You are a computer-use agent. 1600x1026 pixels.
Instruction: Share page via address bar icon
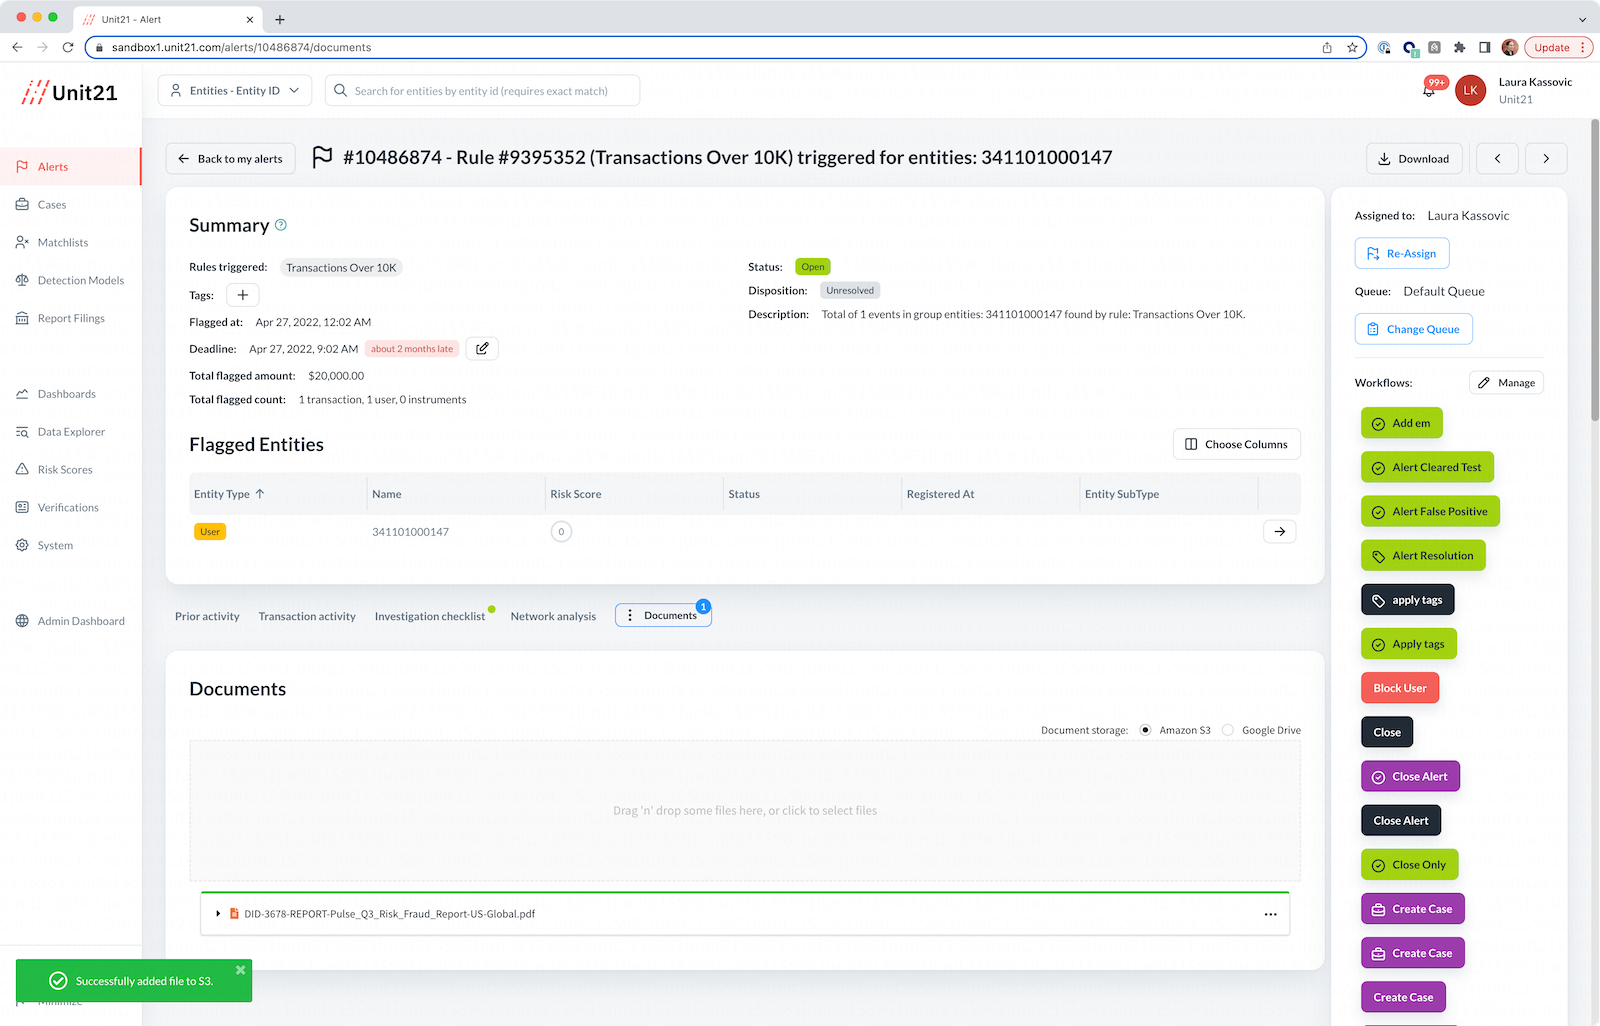1327,47
